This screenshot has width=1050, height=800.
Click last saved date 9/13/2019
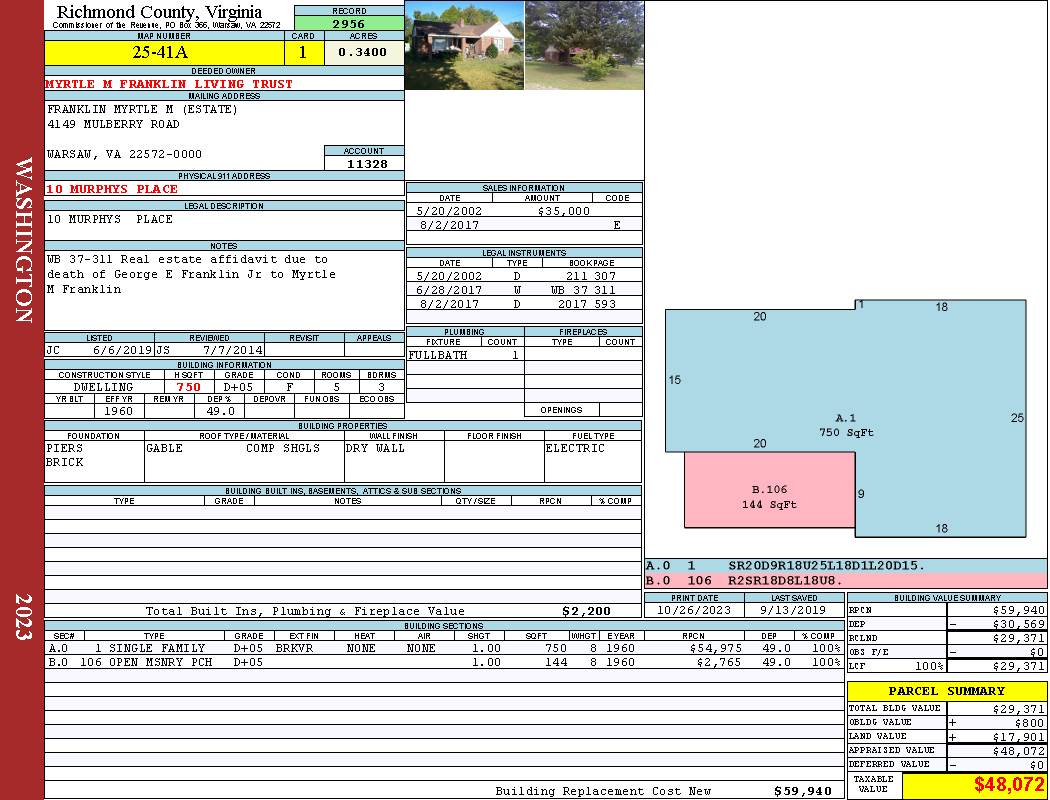coord(793,610)
